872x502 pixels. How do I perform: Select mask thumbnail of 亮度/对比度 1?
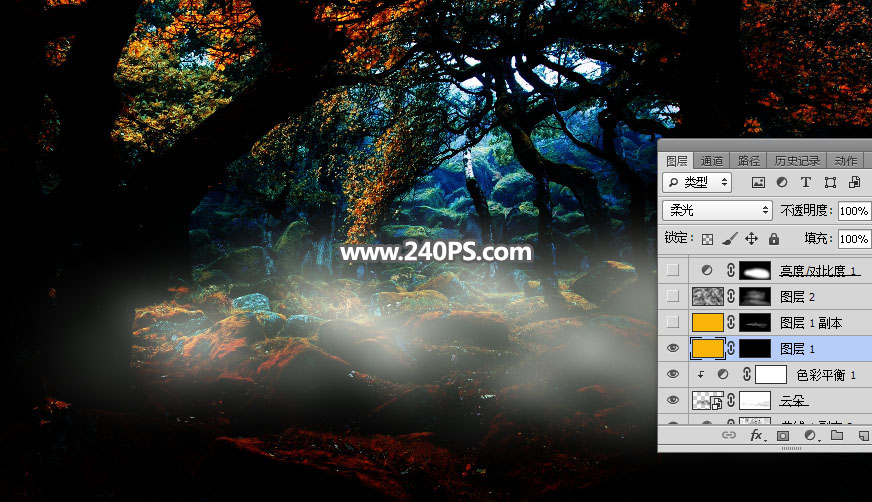pyautogui.click(x=755, y=270)
